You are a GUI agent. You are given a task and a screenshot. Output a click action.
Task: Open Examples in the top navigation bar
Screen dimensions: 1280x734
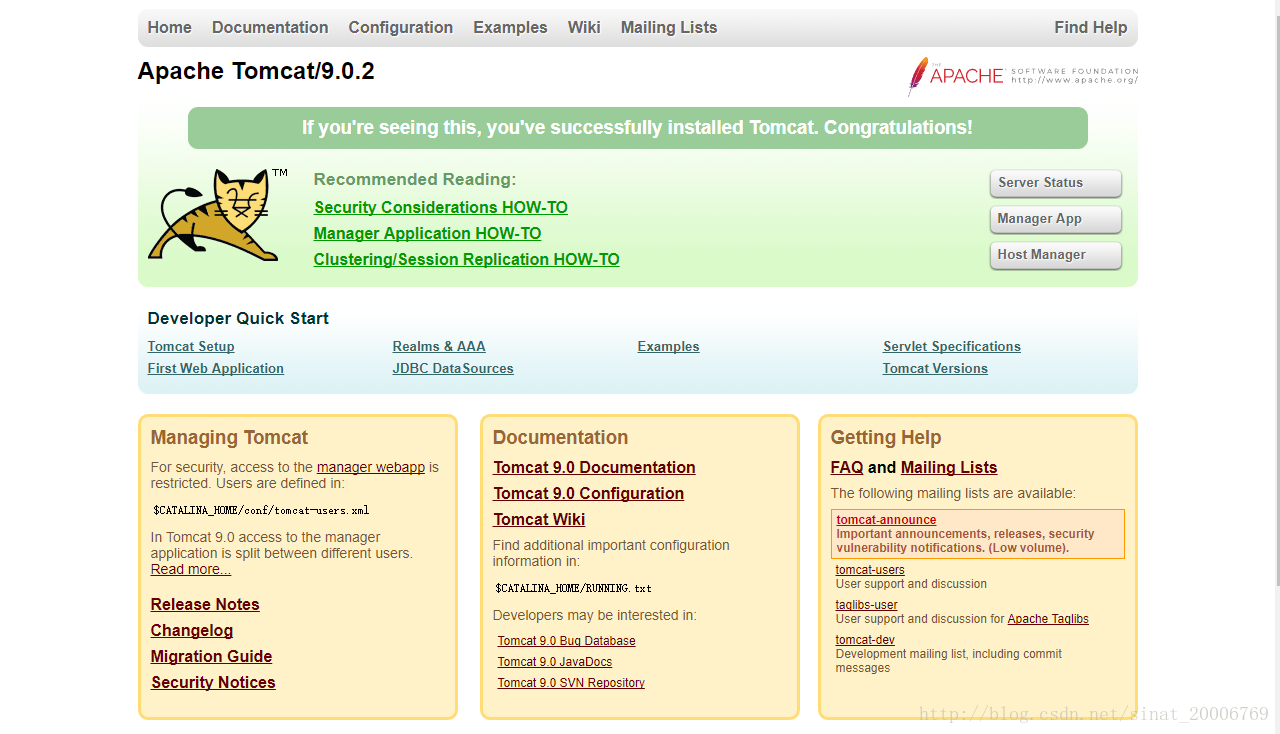pos(510,28)
